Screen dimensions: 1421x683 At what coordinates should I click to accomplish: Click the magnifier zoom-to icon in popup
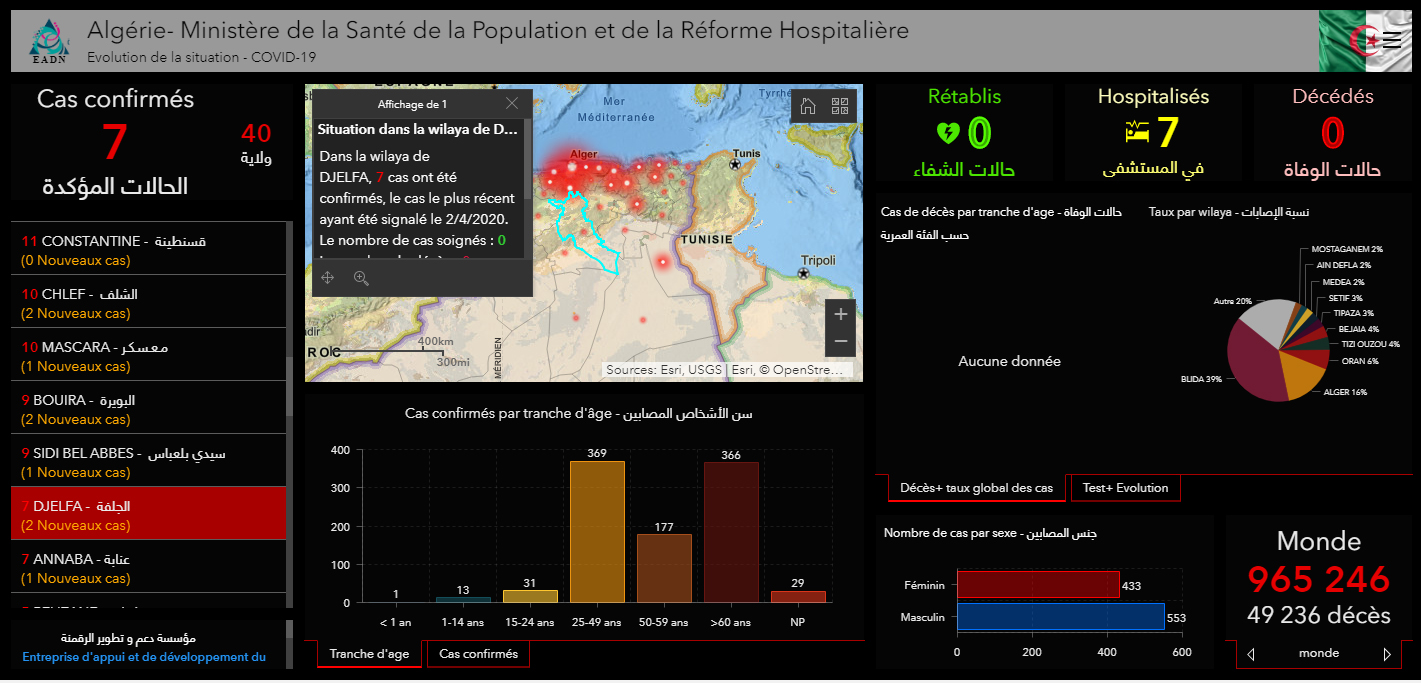[x=361, y=278]
